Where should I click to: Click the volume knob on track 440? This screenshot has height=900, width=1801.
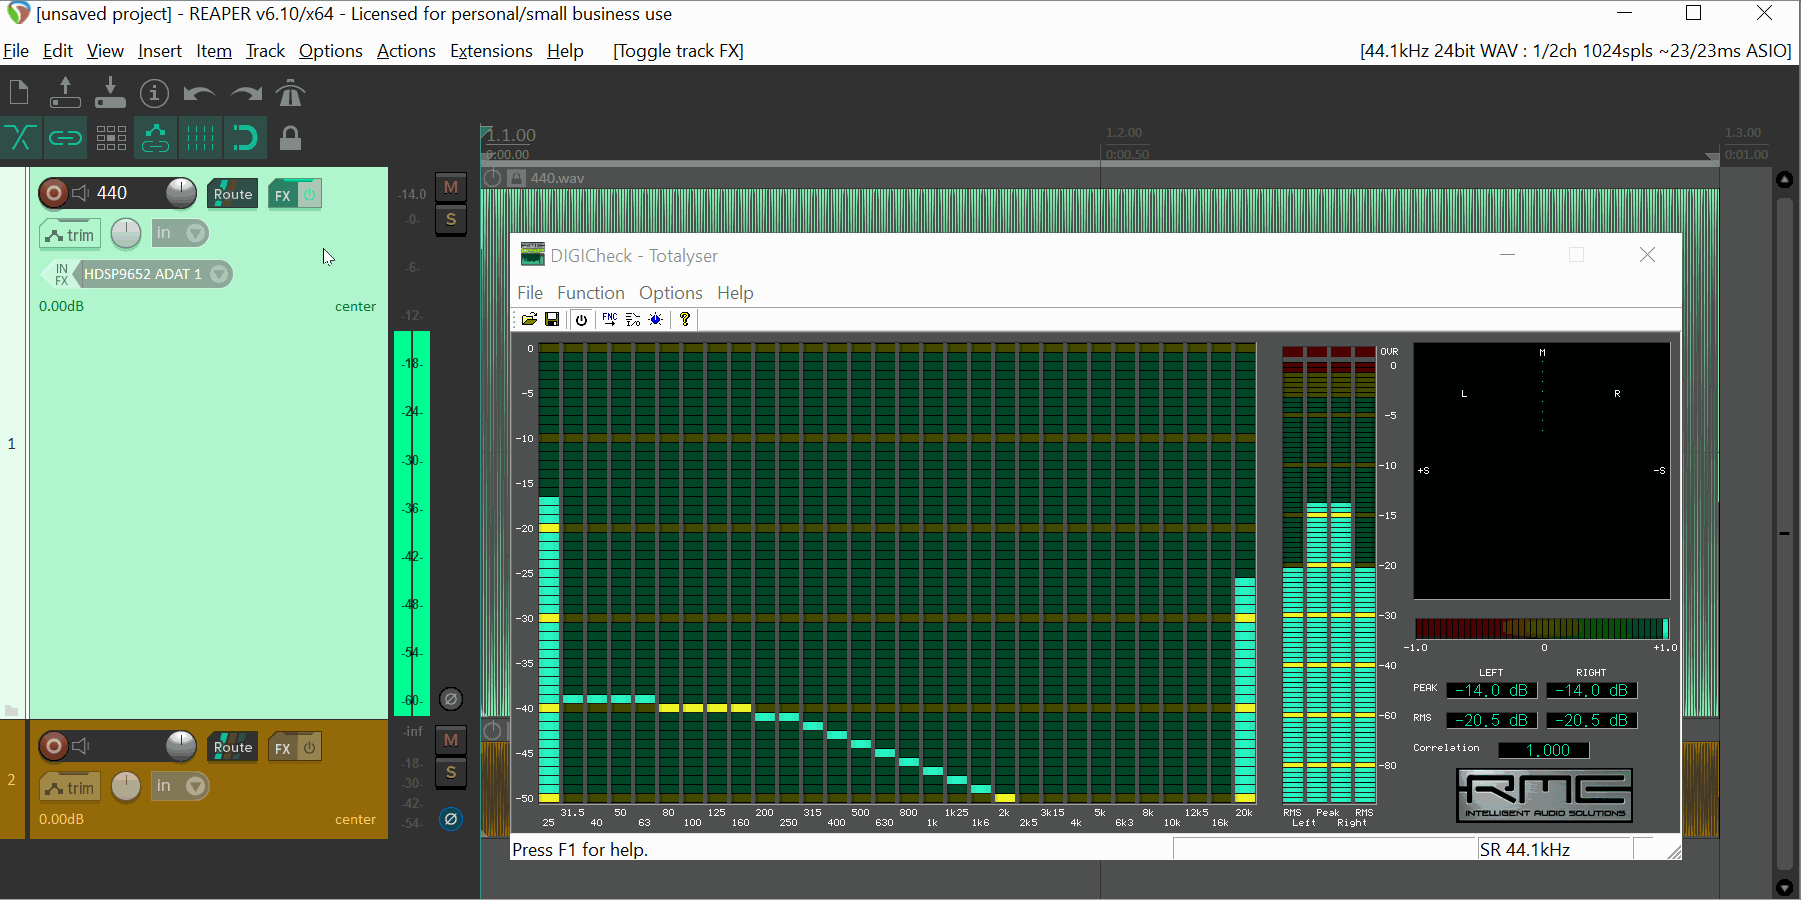coord(181,192)
